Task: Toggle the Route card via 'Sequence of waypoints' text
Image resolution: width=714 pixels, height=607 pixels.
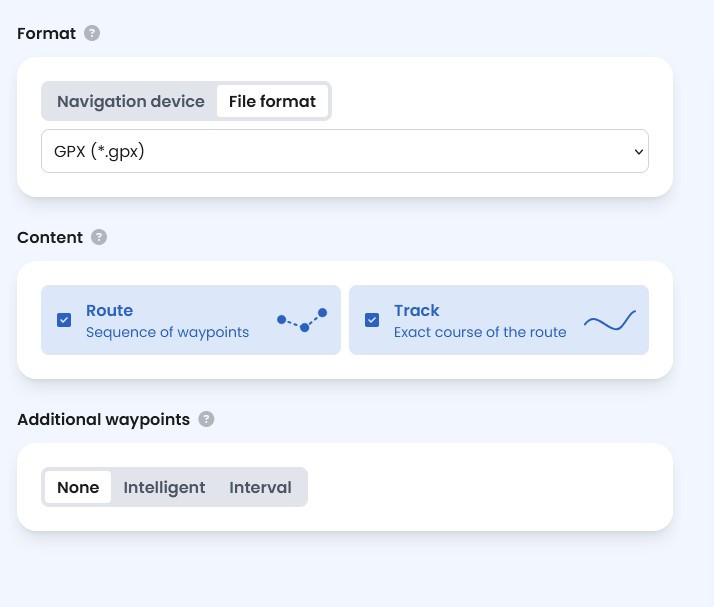Action: point(168,332)
